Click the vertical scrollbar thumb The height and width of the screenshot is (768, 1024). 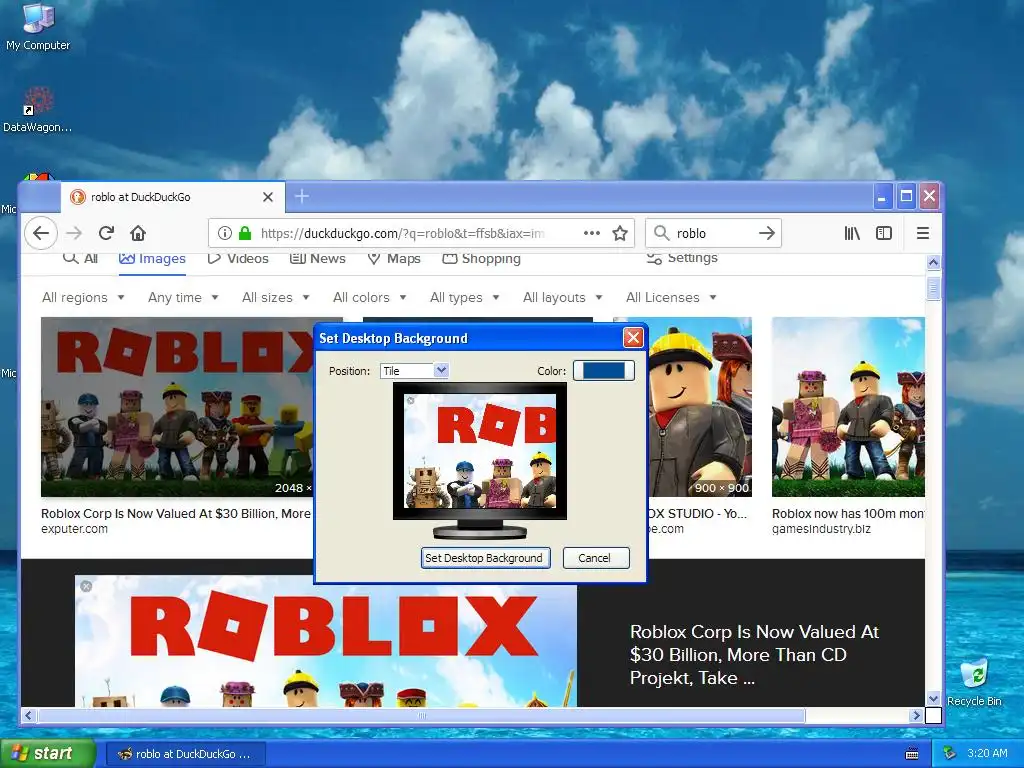(x=934, y=289)
